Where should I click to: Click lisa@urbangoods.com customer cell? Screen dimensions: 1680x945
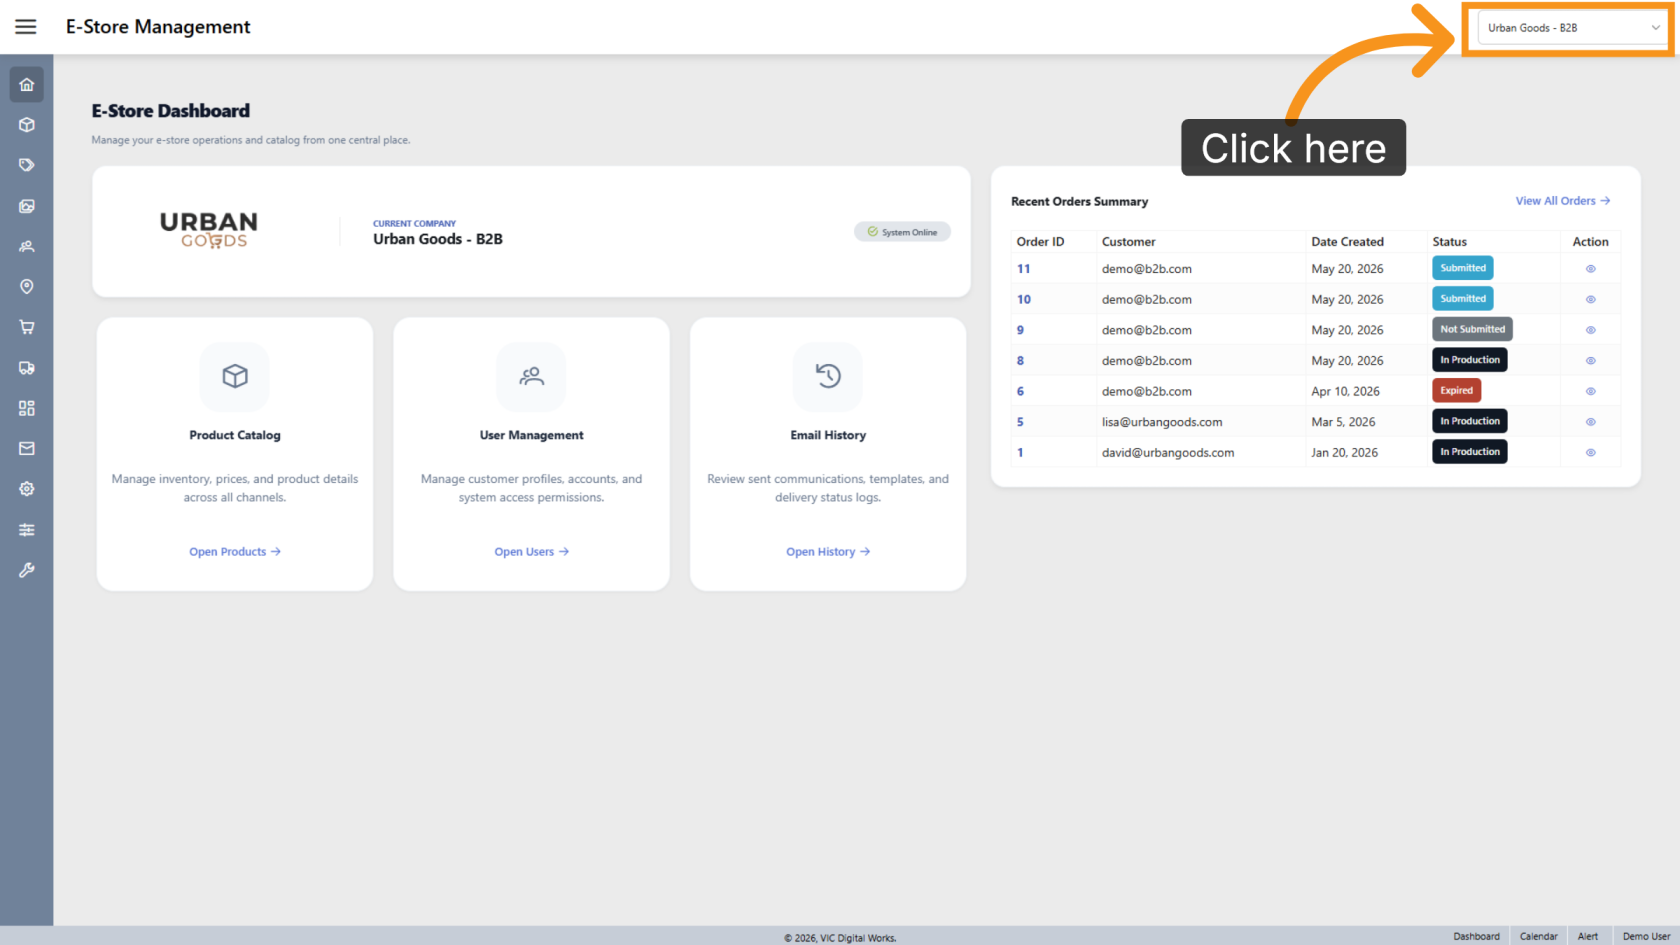1162,422
